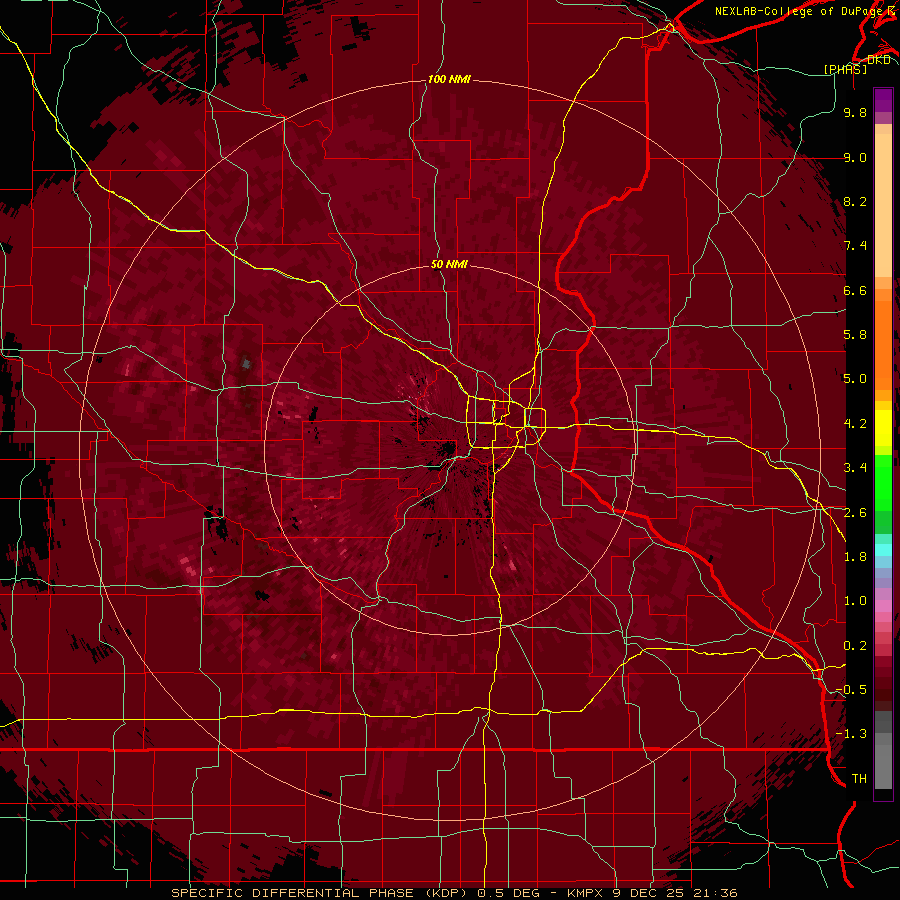Click the -1.3 value on the color scale
The width and height of the screenshot is (900, 900).
(x=851, y=734)
